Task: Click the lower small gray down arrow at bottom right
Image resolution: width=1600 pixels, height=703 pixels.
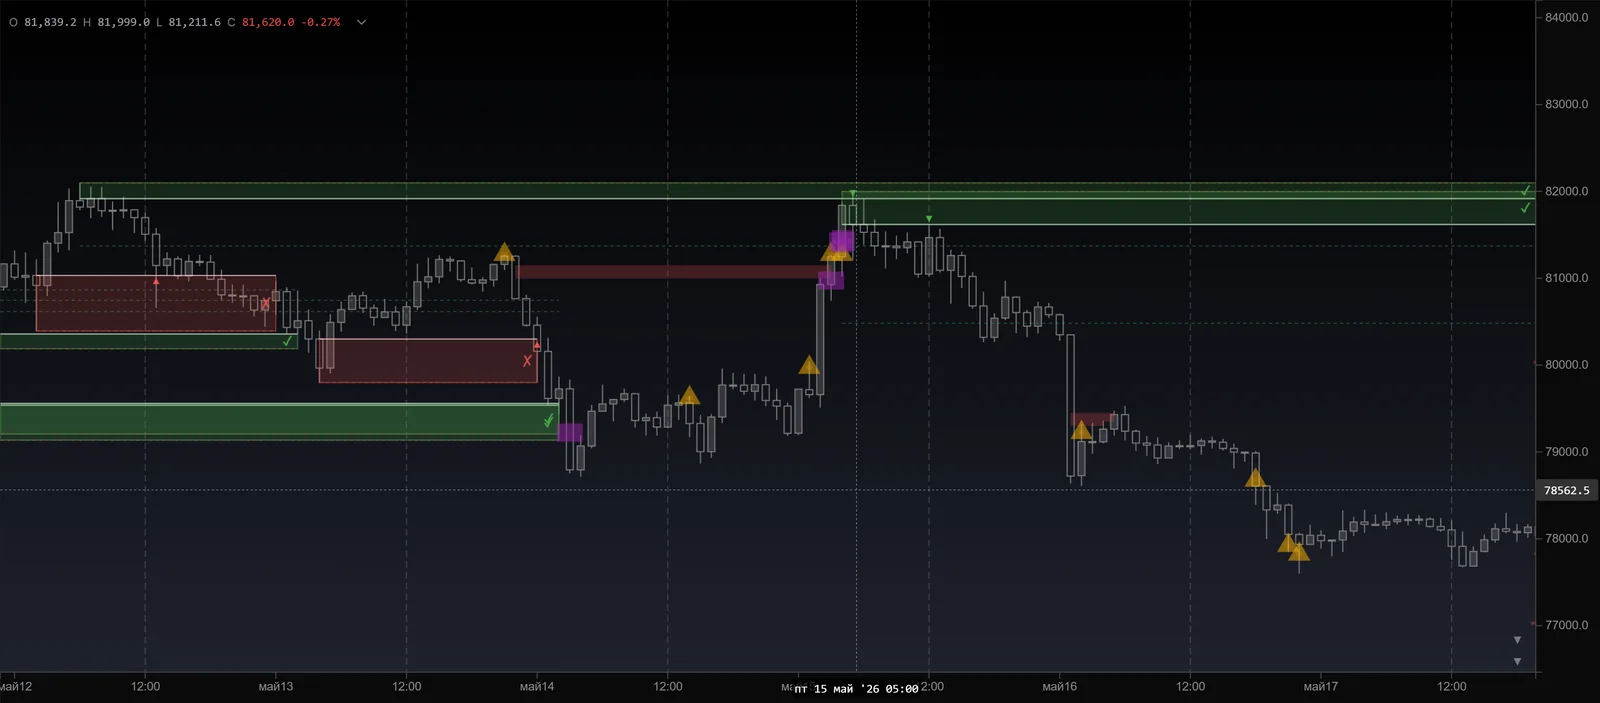Action: tap(1517, 661)
